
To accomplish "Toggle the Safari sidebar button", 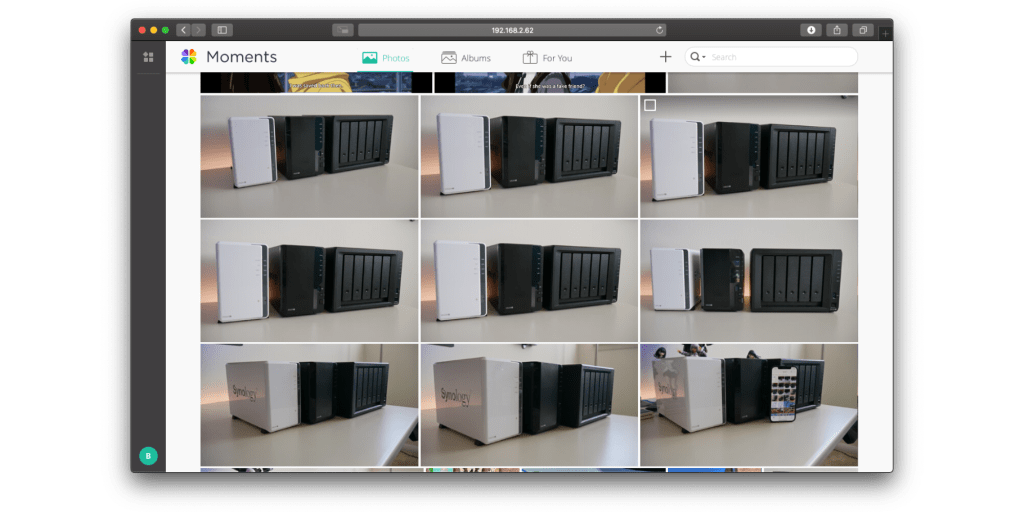I will click(x=222, y=30).
